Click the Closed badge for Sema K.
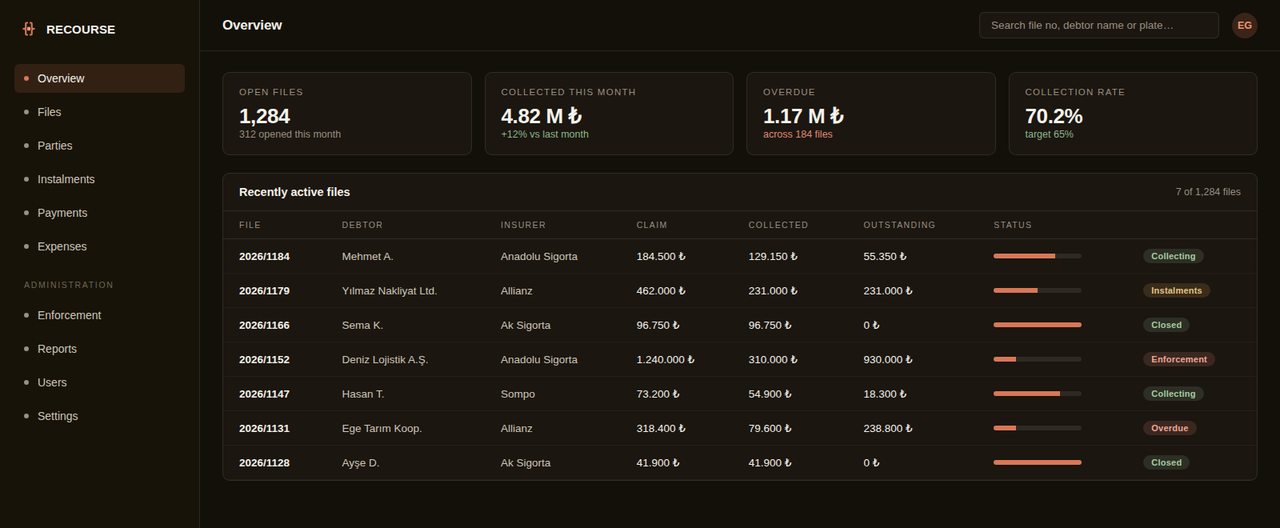 click(1166, 325)
